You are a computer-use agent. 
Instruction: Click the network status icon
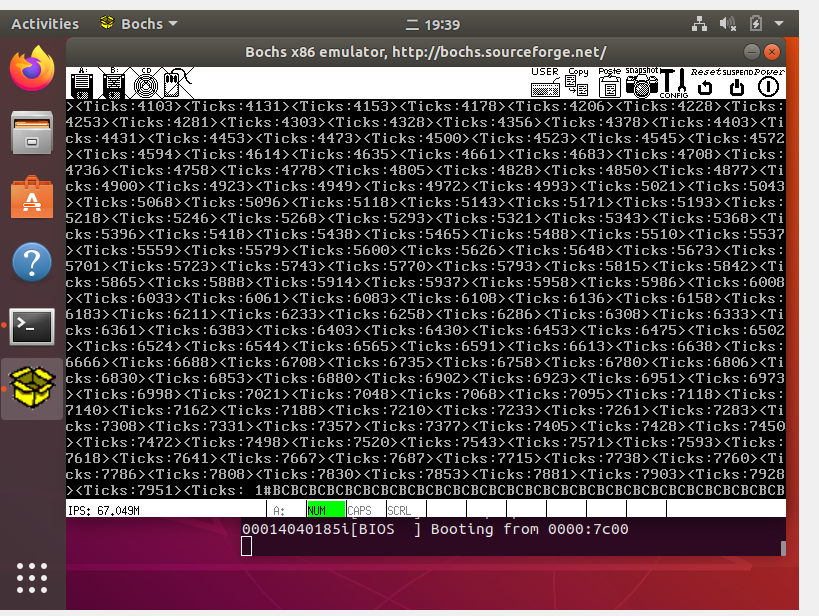coord(699,24)
